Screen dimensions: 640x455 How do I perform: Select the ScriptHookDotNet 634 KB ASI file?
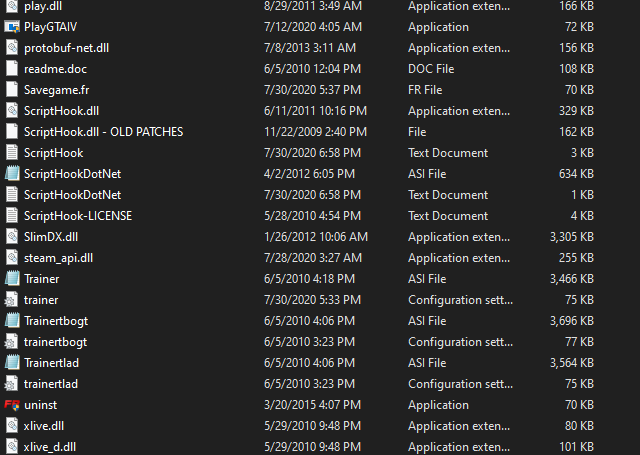pyautogui.click(x=72, y=174)
